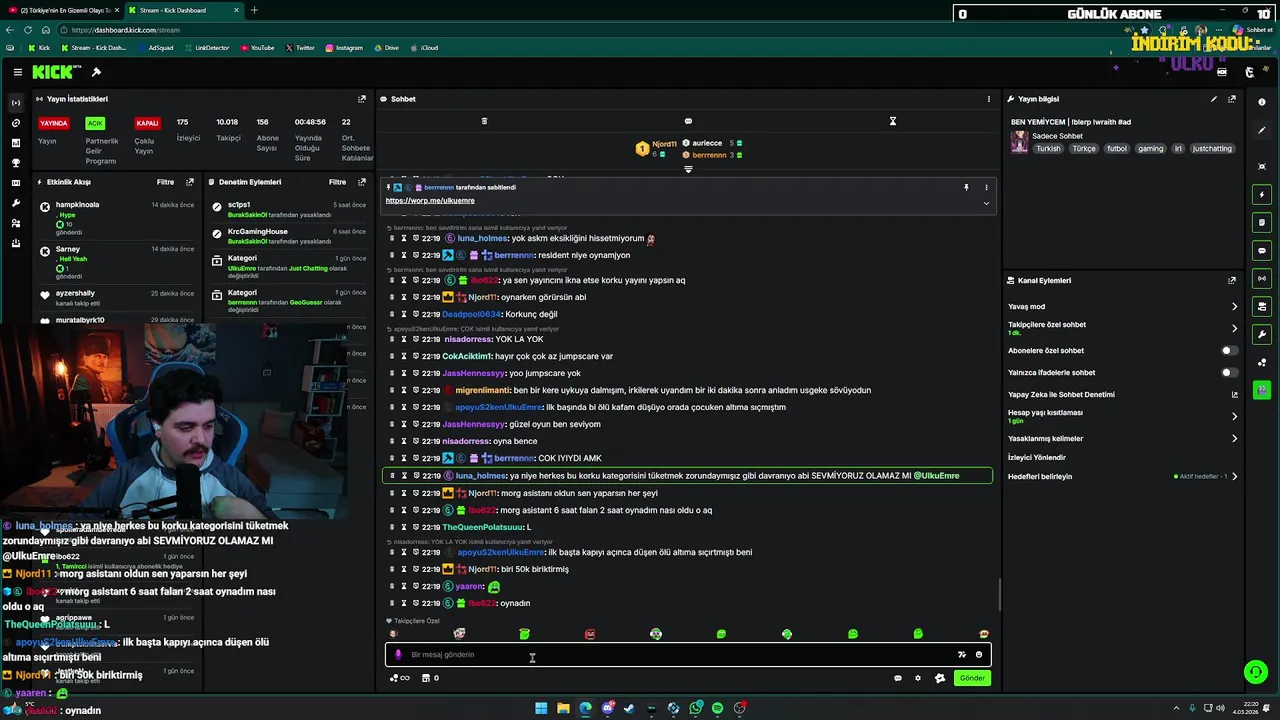Open the Sohbet panel three-dot menu
Image resolution: width=1280 pixels, height=720 pixels.
click(x=989, y=99)
